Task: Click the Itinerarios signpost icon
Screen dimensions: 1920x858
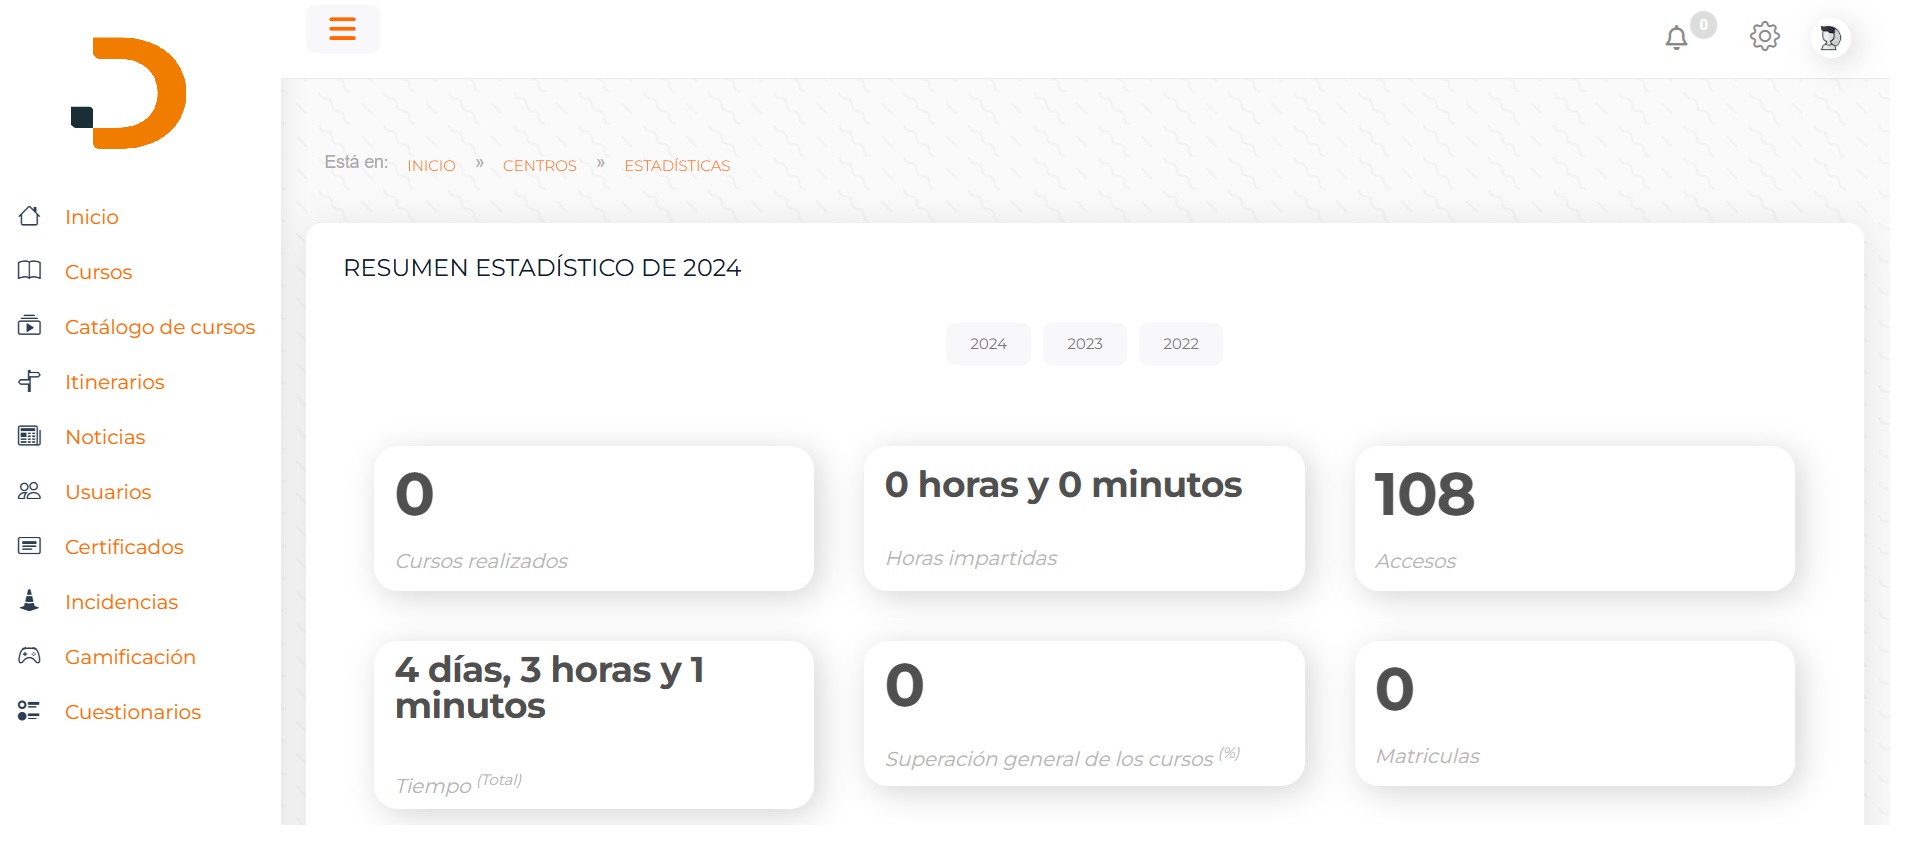Action: pyautogui.click(x=30, y=381)
